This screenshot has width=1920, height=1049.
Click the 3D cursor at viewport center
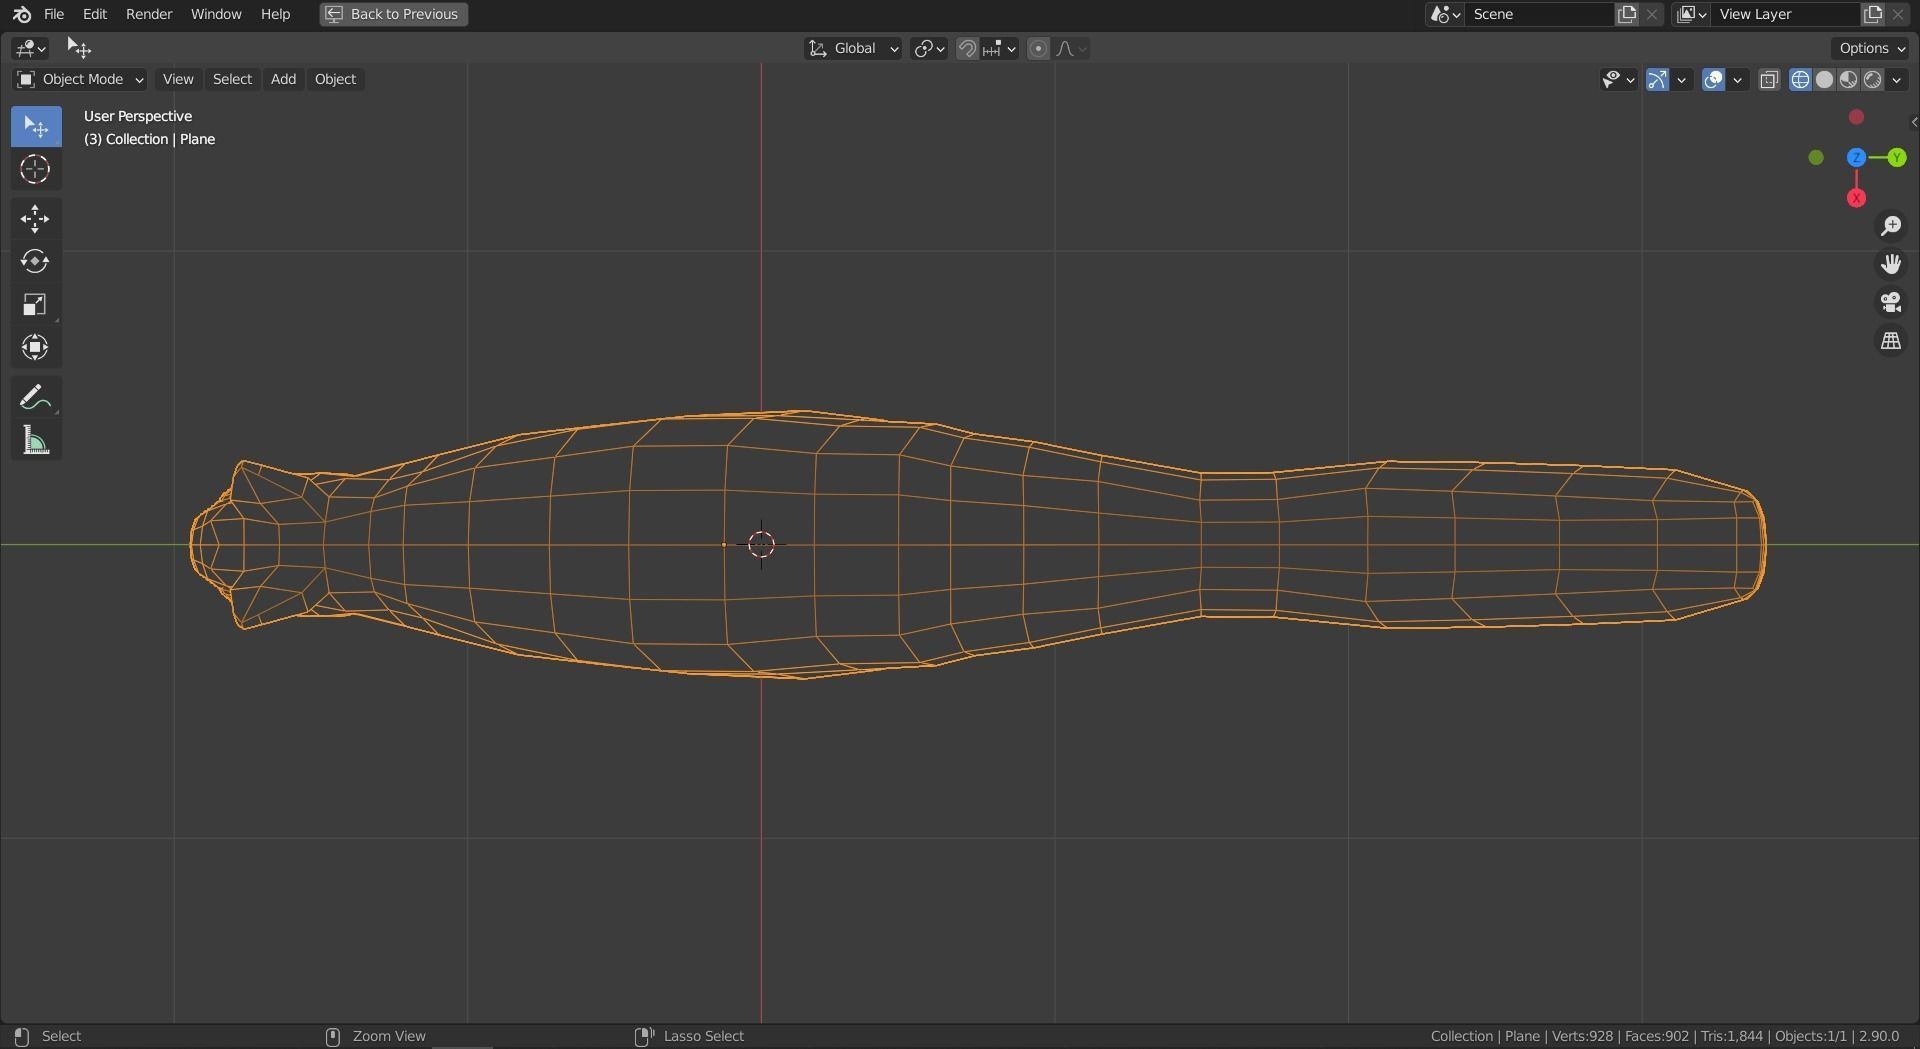coord(761,544)
